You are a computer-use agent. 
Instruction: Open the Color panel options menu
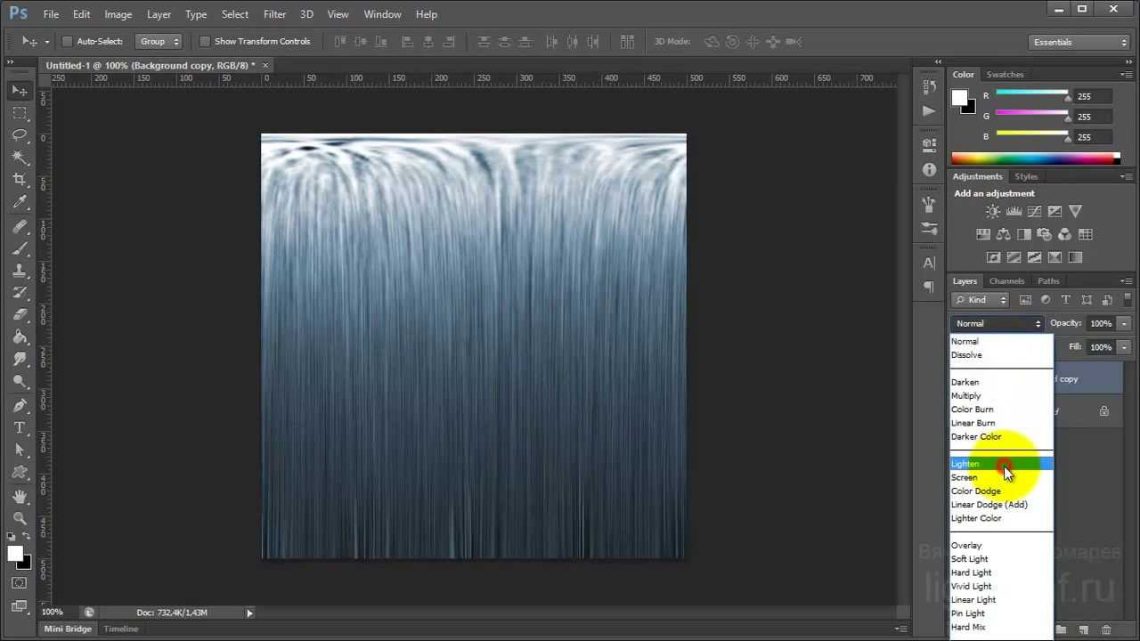click(x=1126, y=75)
